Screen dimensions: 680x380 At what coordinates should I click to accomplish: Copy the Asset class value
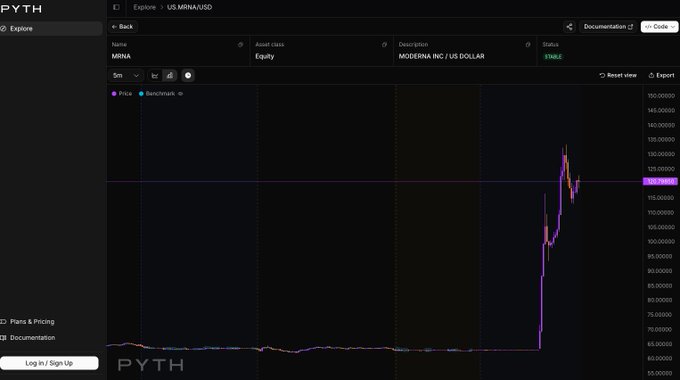[x=384, y=45]
